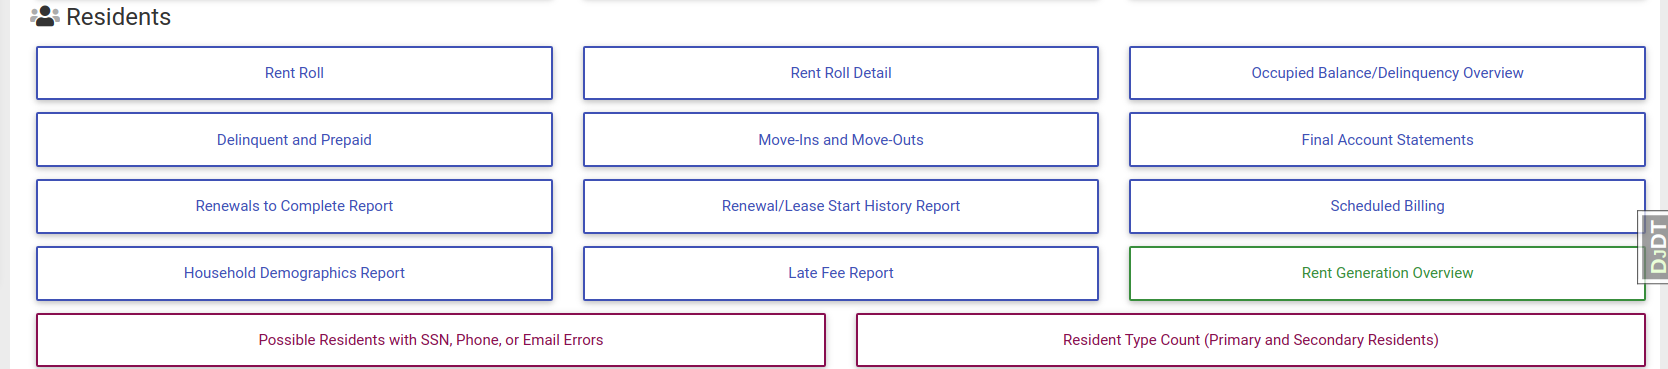The image size is (1668, 369).
Task: Click the Late Fee Report link text
Action: (841, 273)
